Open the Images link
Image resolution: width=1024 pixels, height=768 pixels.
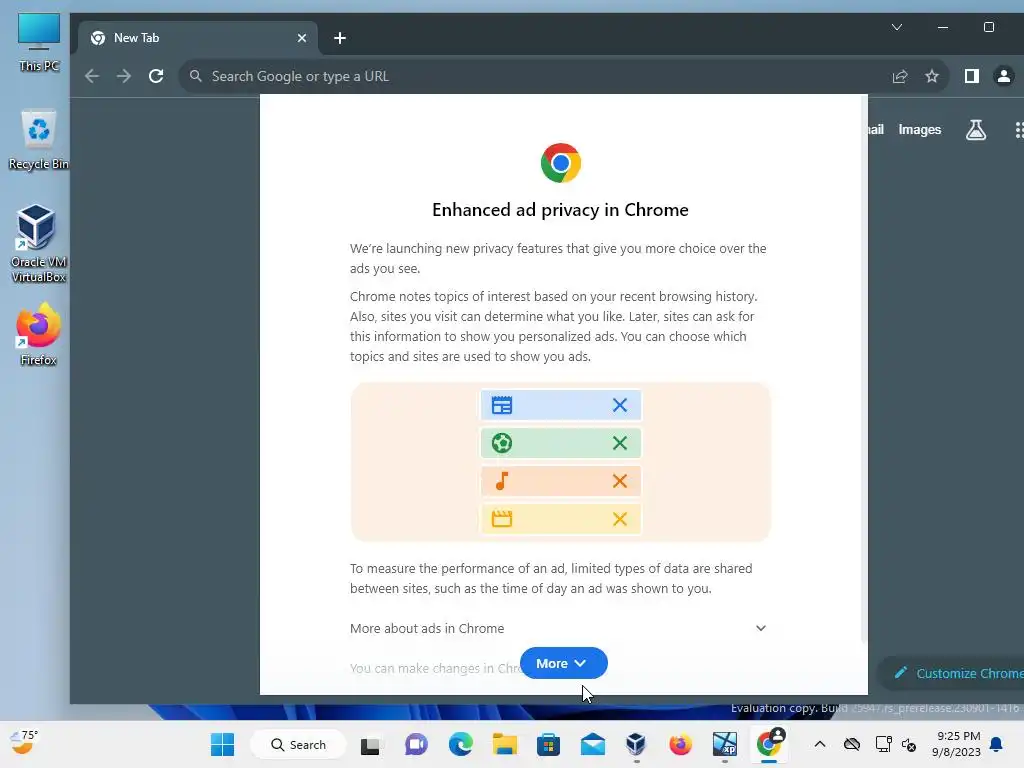(x=920, y=129)
